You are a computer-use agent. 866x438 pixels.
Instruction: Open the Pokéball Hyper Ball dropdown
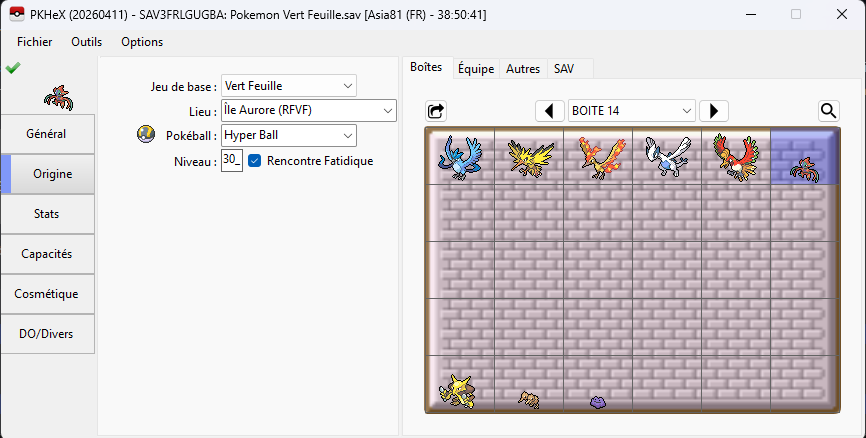pyautogui.click(x=289, y=135)
